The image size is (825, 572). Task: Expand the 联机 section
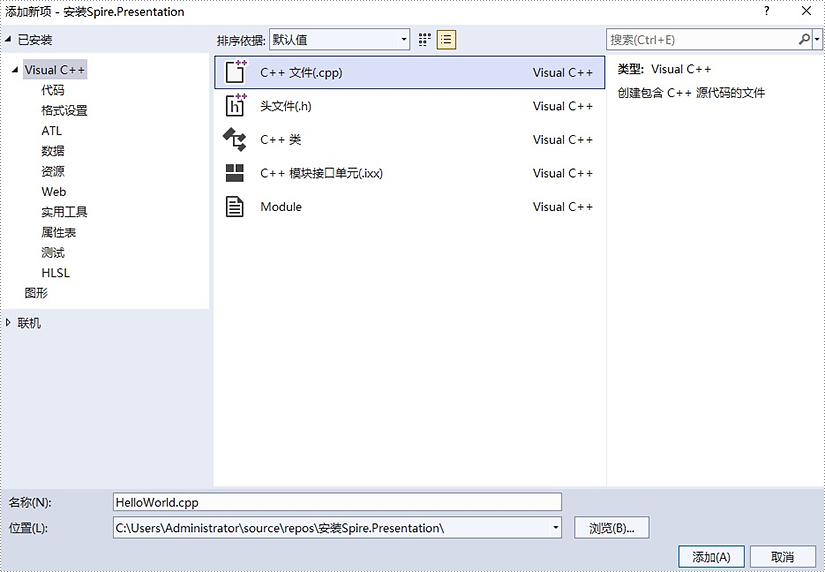point(8,323)
